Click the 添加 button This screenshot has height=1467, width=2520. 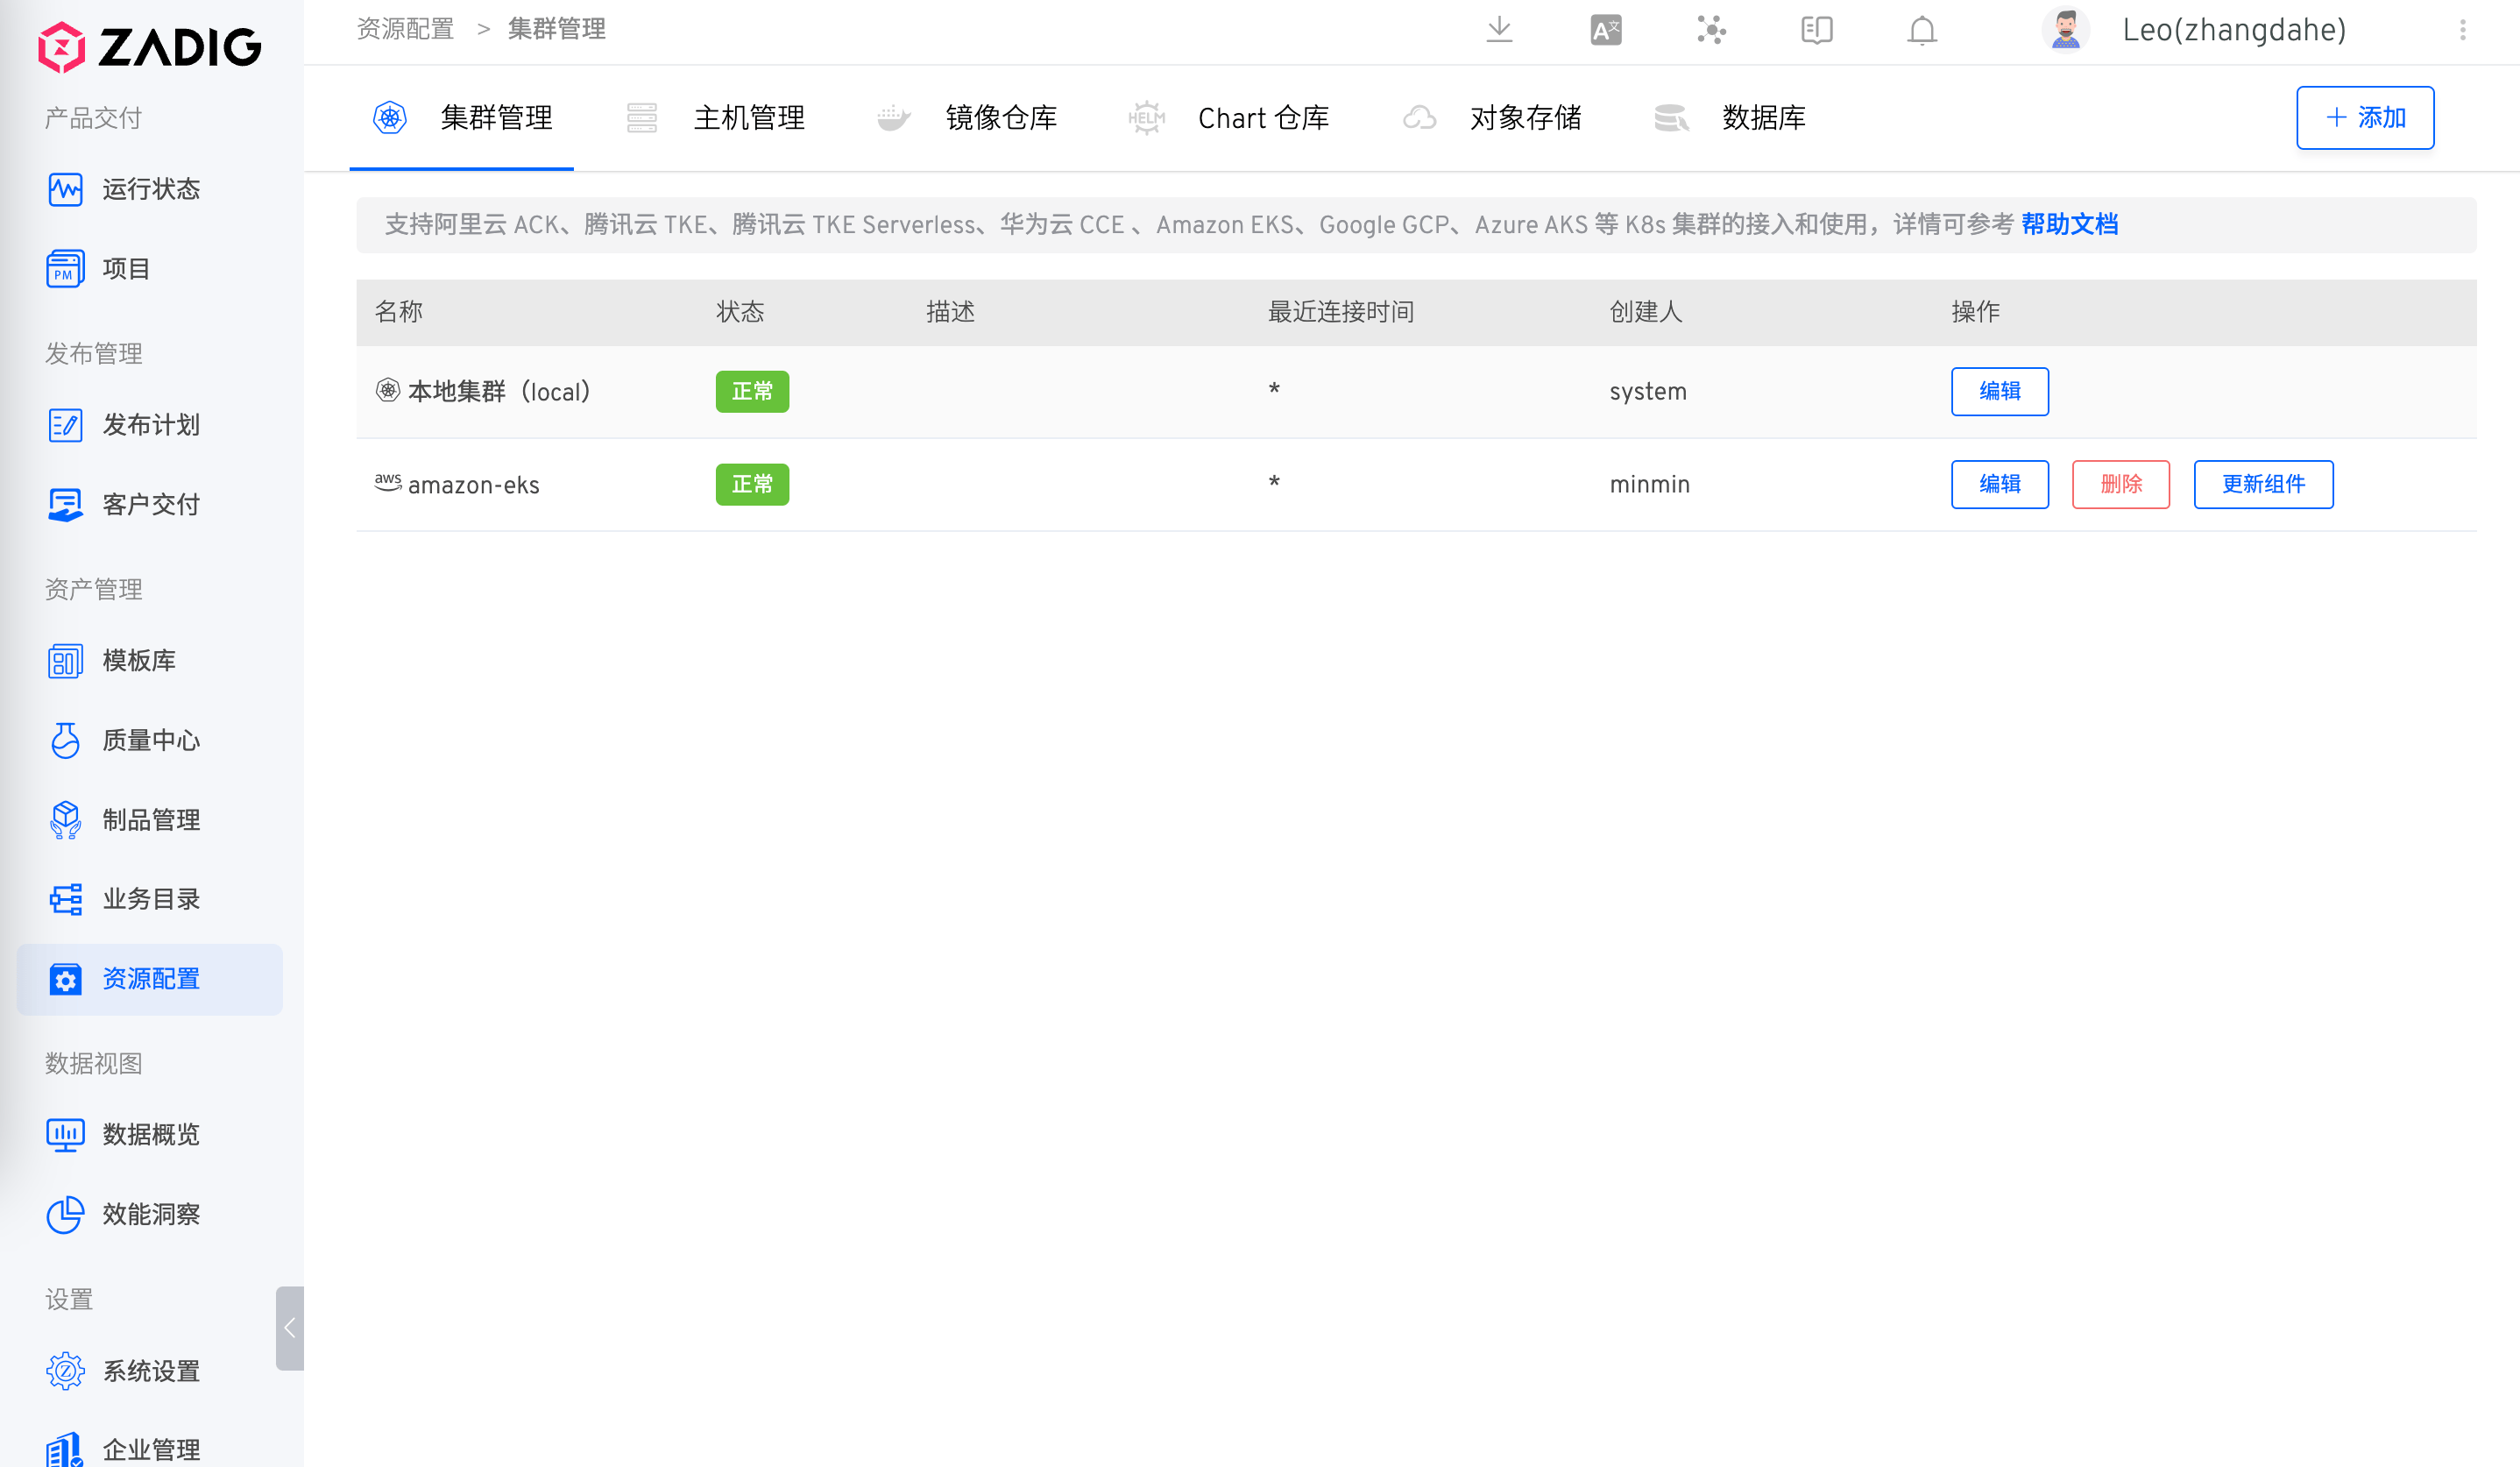(x=2365, y=118)
